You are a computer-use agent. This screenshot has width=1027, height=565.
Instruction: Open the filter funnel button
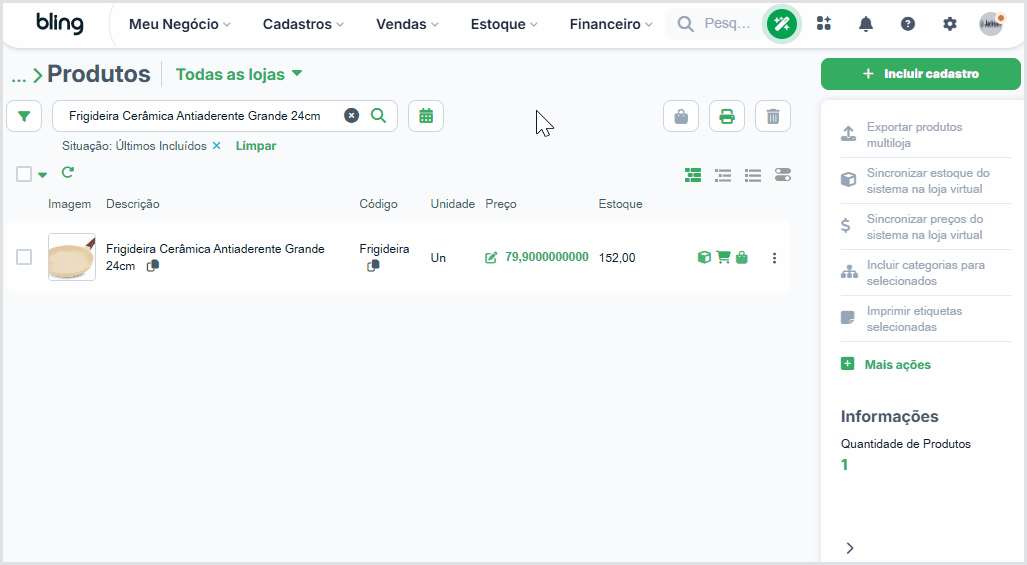point(24,117)
